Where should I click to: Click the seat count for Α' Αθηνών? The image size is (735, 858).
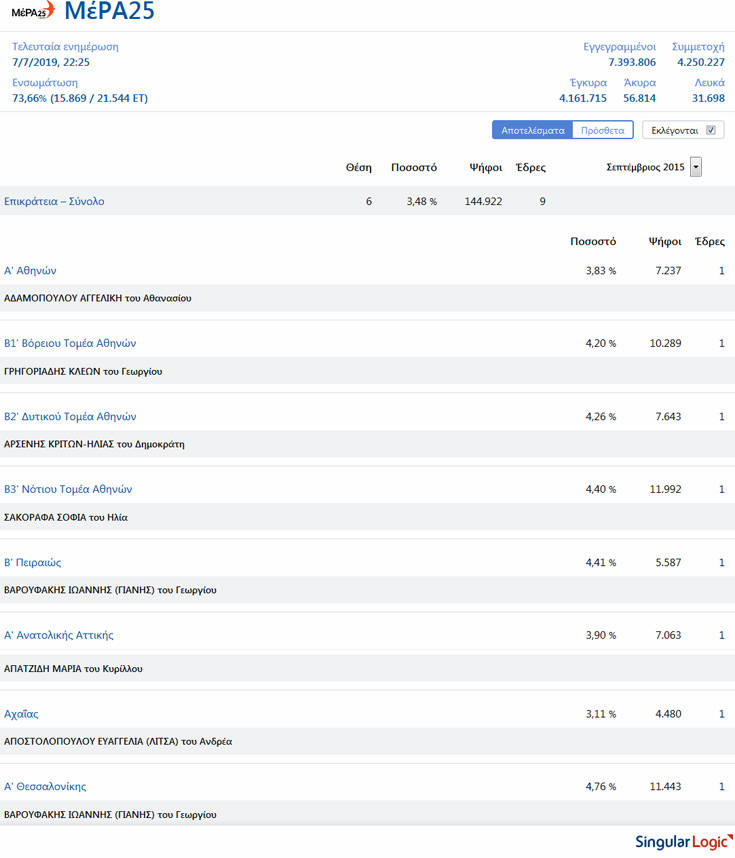point(721,270)
